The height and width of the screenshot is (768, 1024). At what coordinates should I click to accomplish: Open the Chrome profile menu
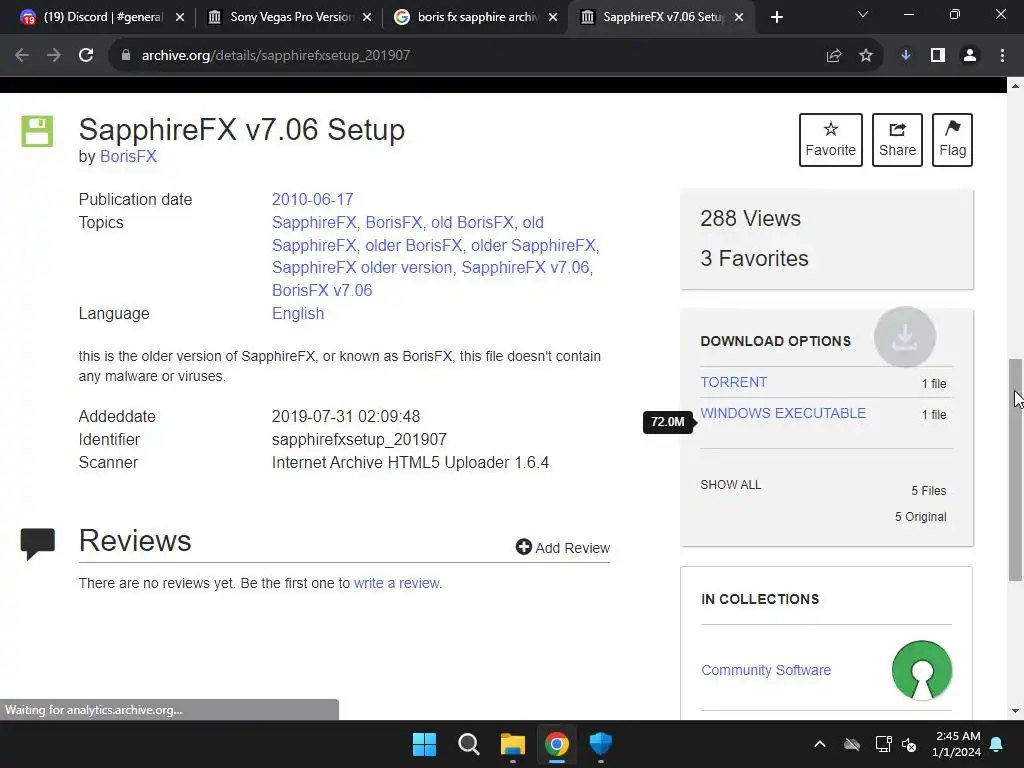(x=970, y=56)
